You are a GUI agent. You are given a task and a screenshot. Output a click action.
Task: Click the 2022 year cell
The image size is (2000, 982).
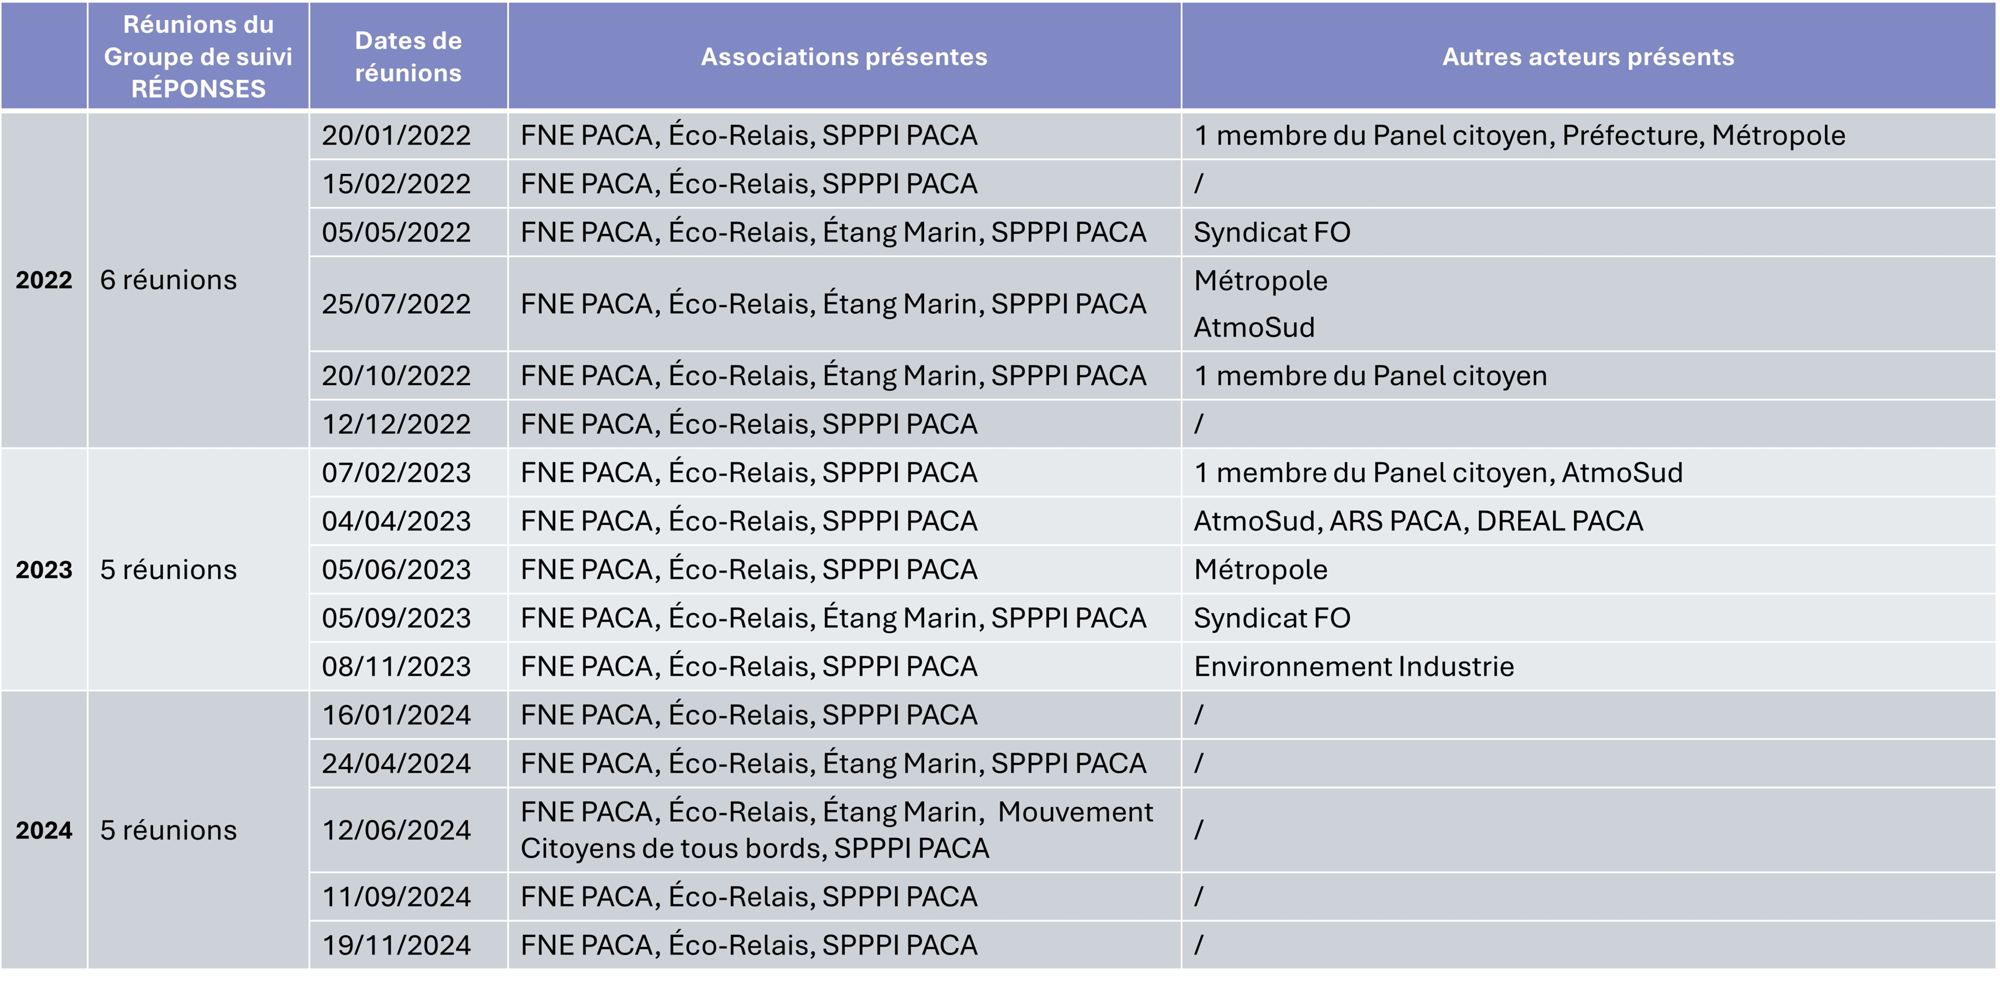pyautogui.click(x=44, y=280)
